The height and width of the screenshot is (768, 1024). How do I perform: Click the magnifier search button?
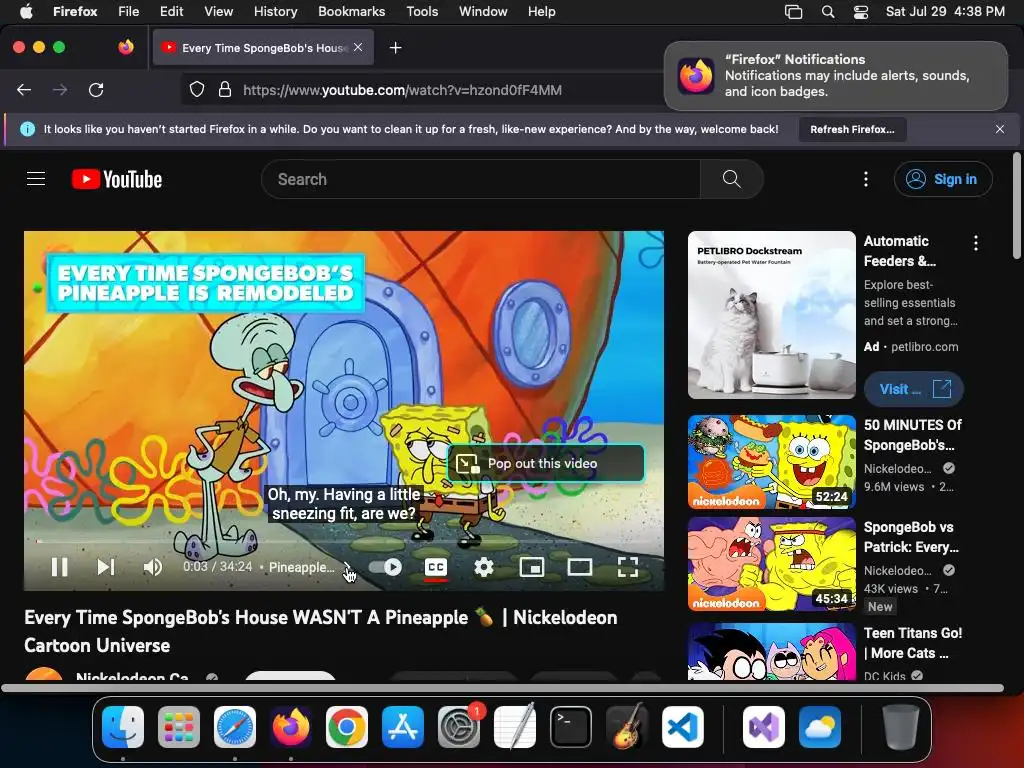[731, 179]
